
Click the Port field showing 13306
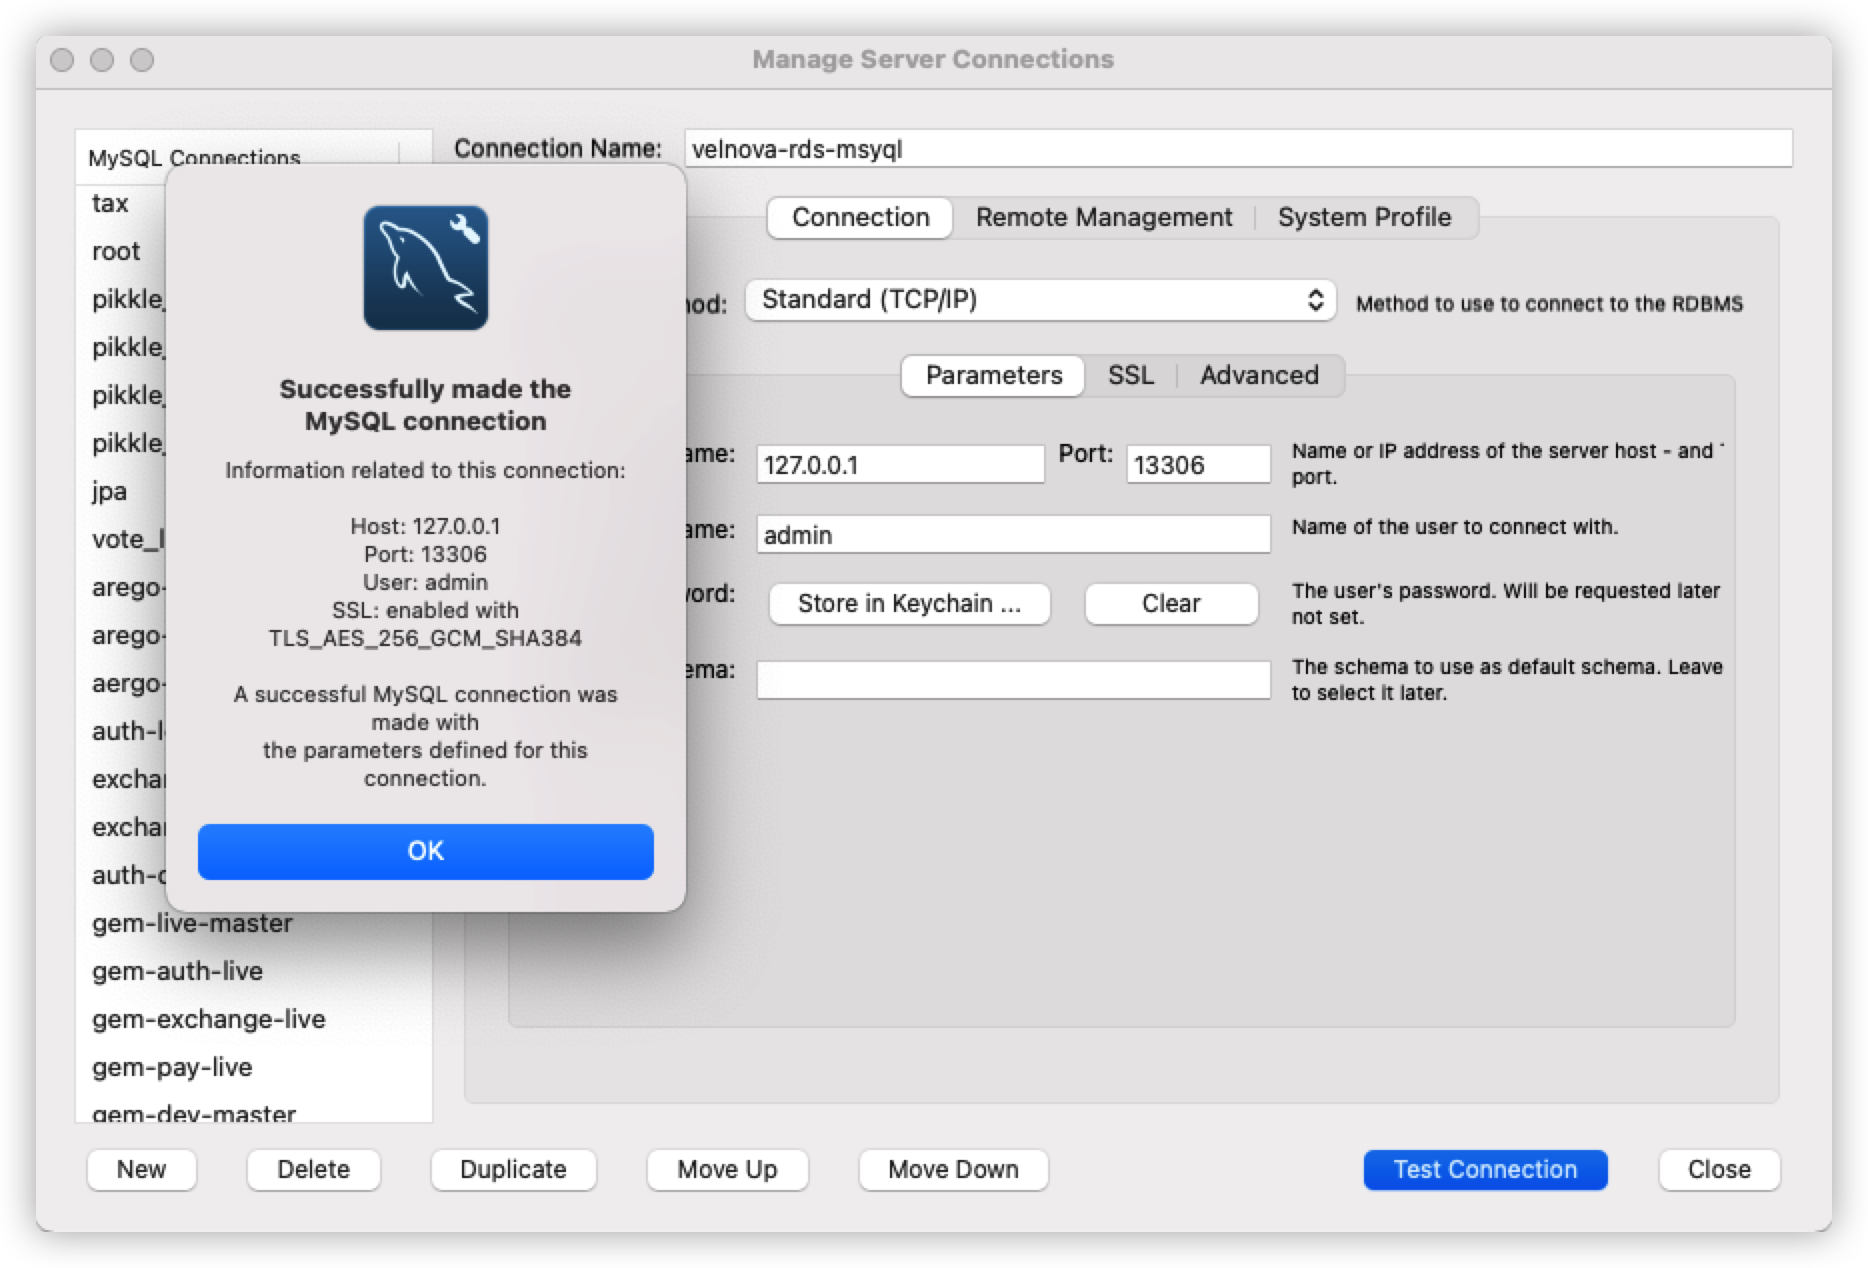(x=1198, y=464)
